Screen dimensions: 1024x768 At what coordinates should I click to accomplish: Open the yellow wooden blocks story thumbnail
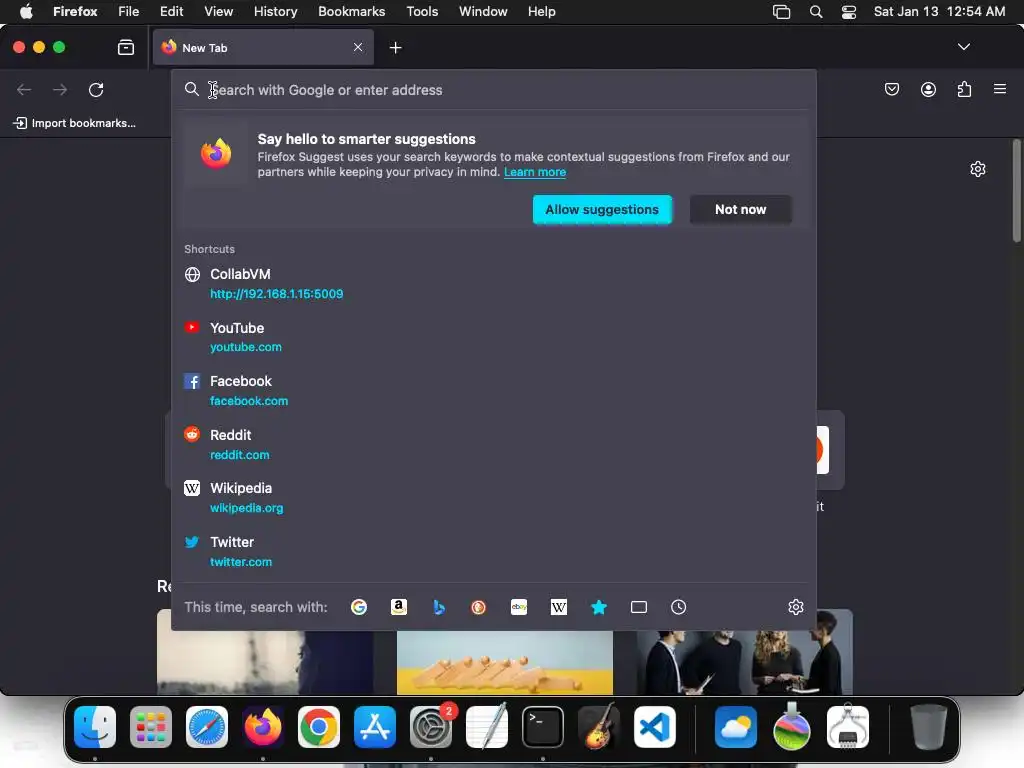point(505,662)
